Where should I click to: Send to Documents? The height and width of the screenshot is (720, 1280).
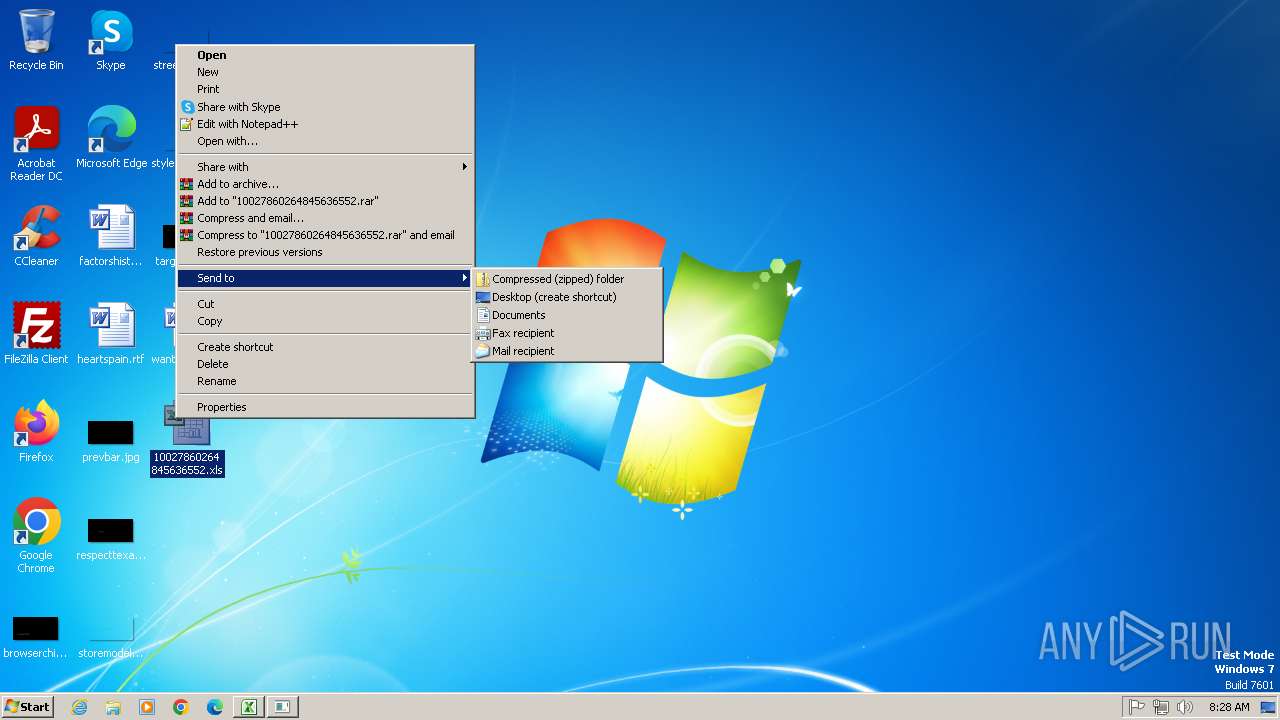(x=567, y=315)
